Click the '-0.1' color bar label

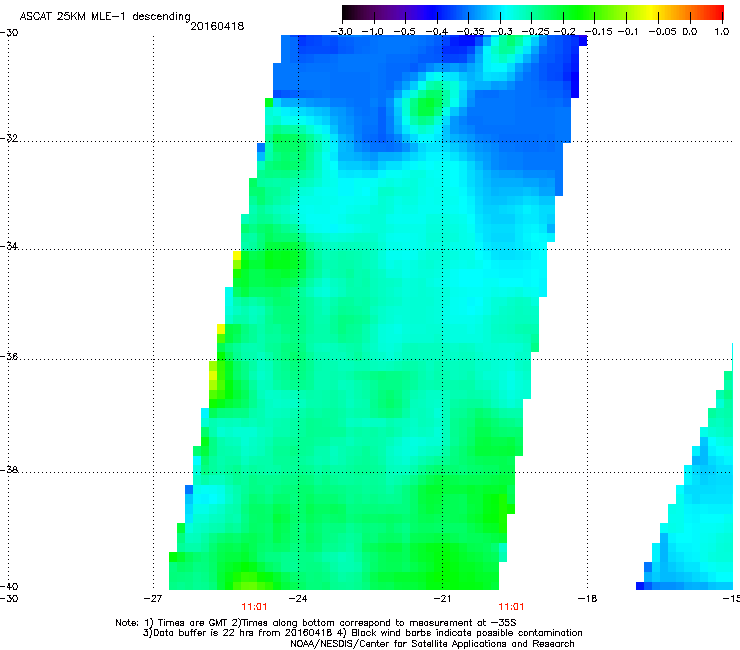pyautogui.click(x=628, y=32)
